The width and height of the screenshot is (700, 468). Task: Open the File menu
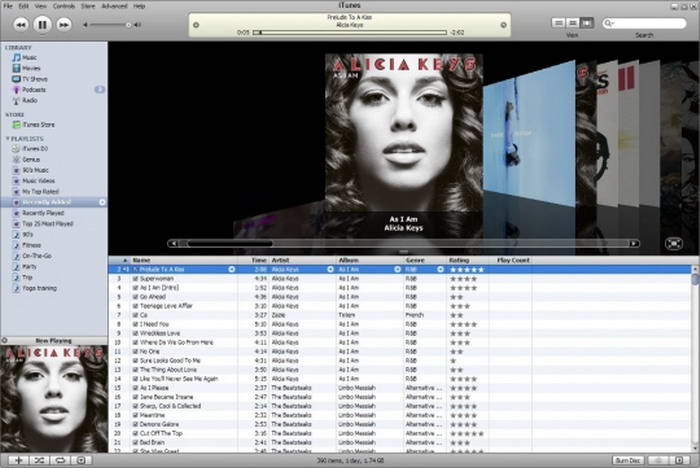pos(8,6)
